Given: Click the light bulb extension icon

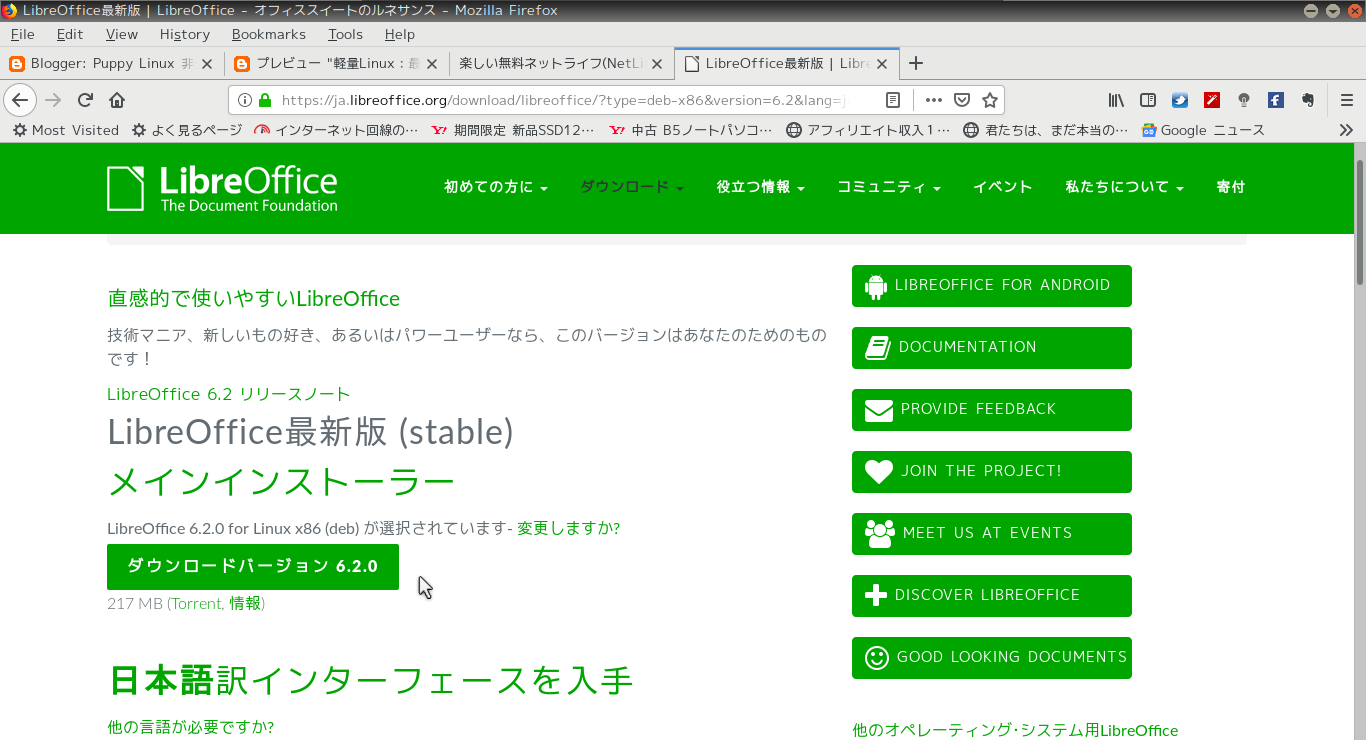Looking at the screenshot, I should coord(1244,100).
